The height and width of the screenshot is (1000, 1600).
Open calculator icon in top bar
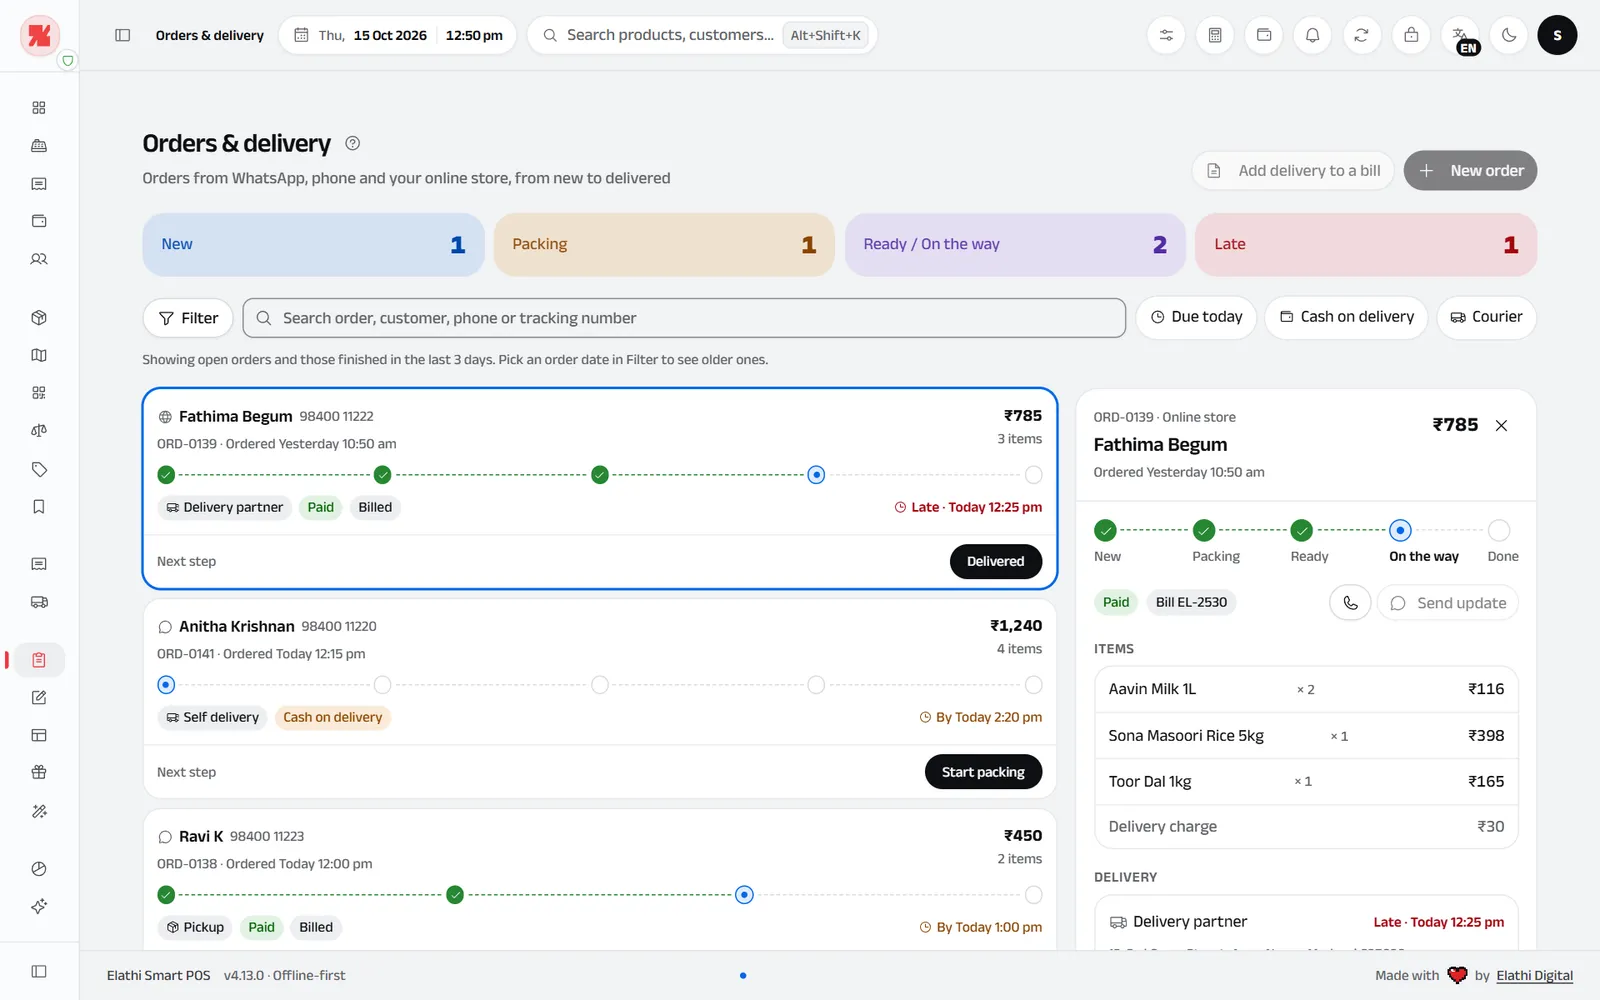pyautogui.click(x=1215, y=35)
